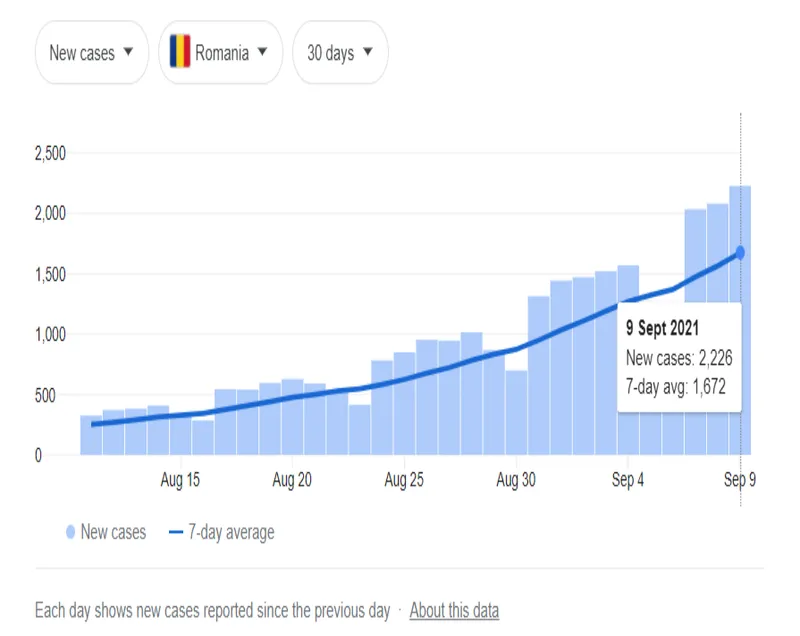Click the Romania flag icon
800x636 pixels.
(180, 53)
